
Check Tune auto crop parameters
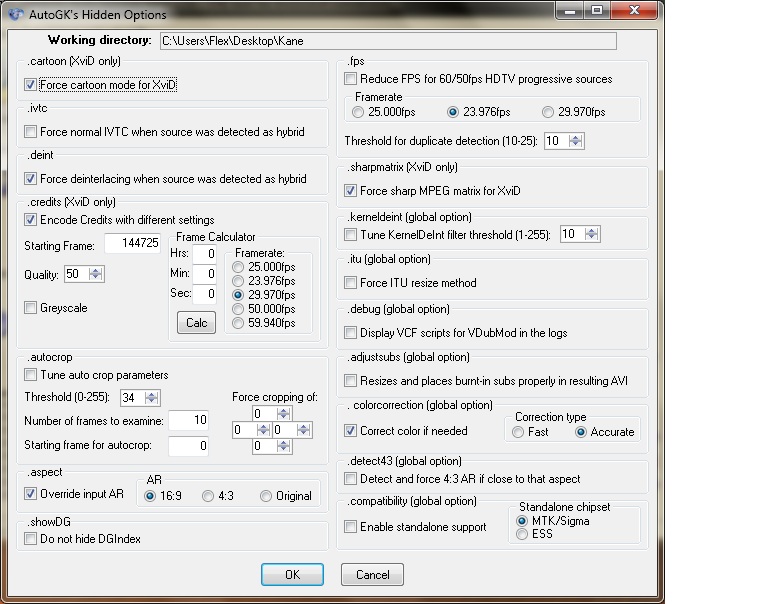pos(30,375)
